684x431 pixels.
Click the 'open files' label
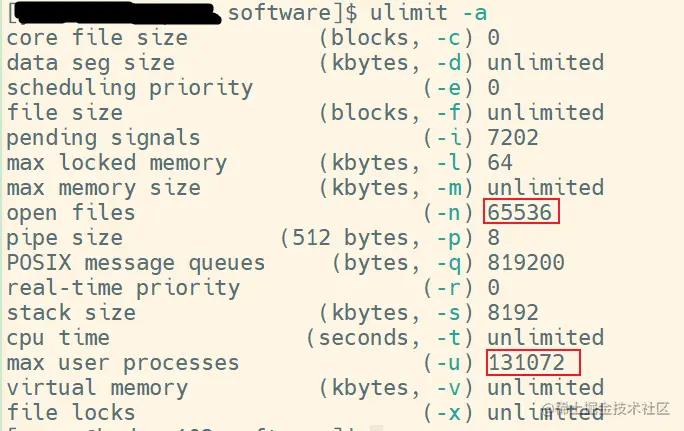click(71, 213)
